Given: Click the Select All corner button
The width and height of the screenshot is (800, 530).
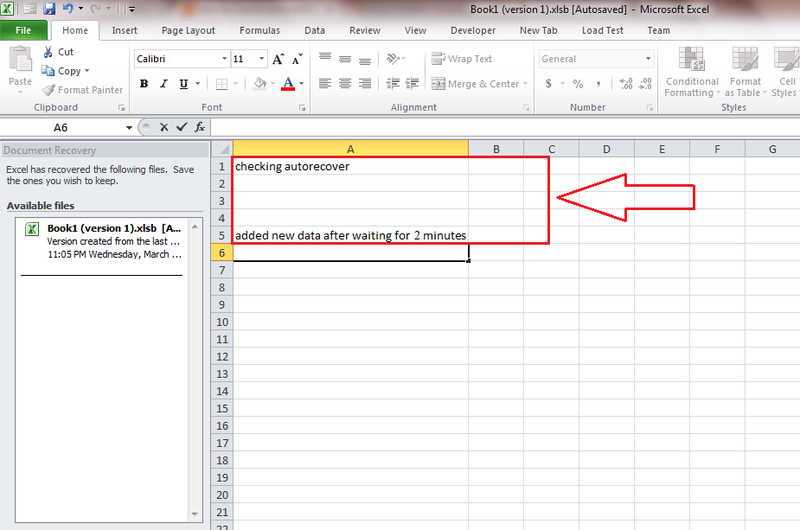Looking at the screenshot, I should (x=222, y=148).
